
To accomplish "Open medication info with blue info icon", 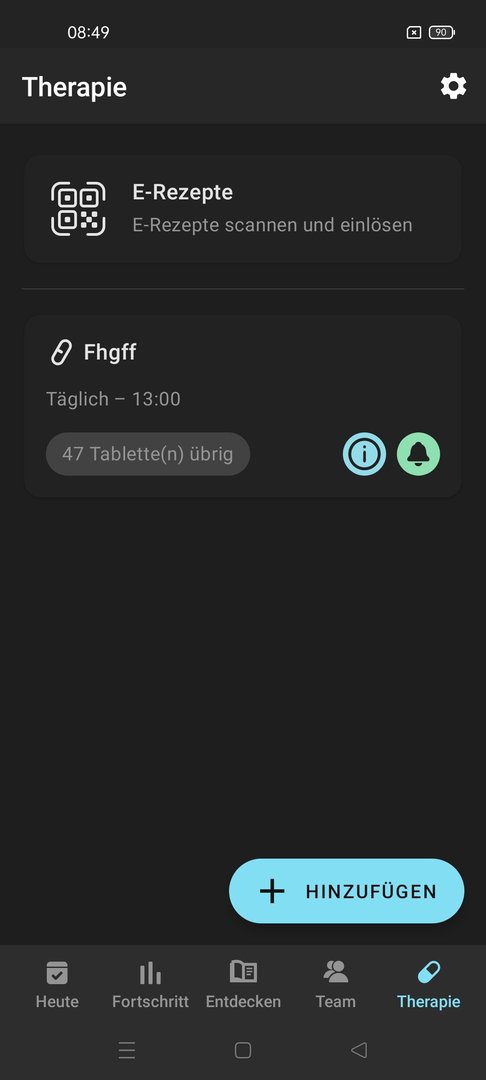I will [x=364, y=454].
